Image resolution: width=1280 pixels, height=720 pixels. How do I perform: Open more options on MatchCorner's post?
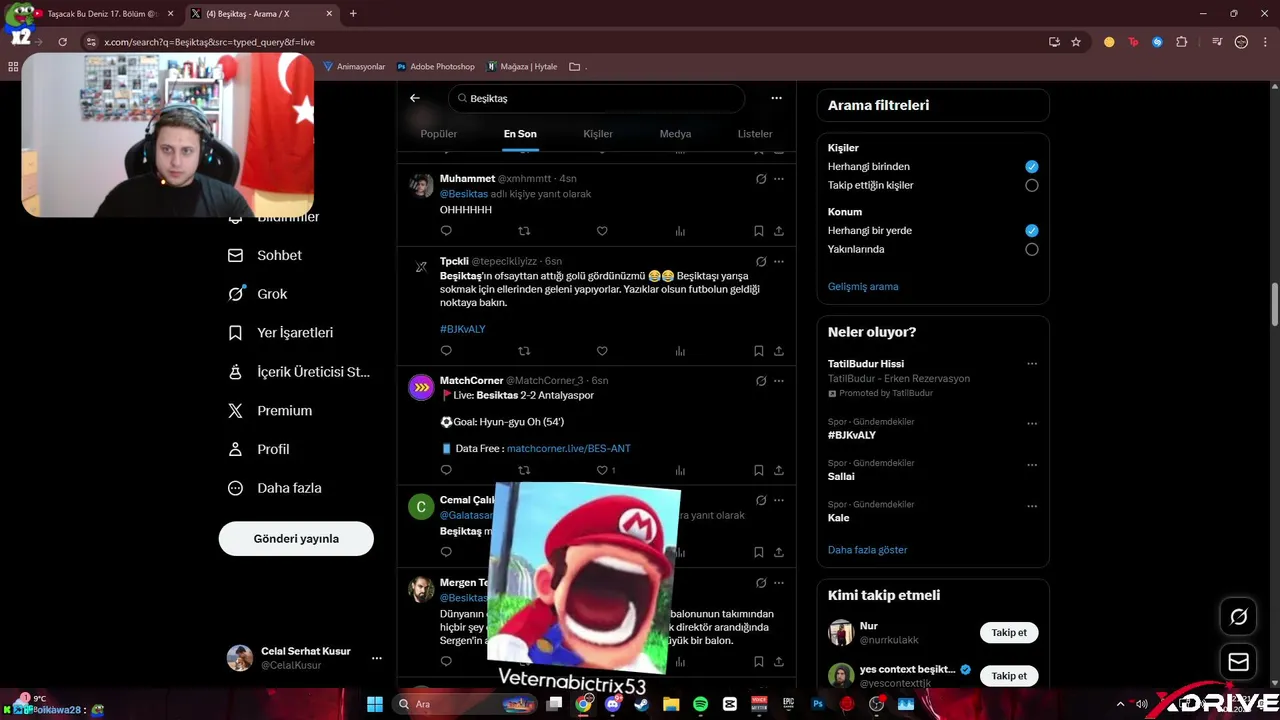tap(779, 381)
